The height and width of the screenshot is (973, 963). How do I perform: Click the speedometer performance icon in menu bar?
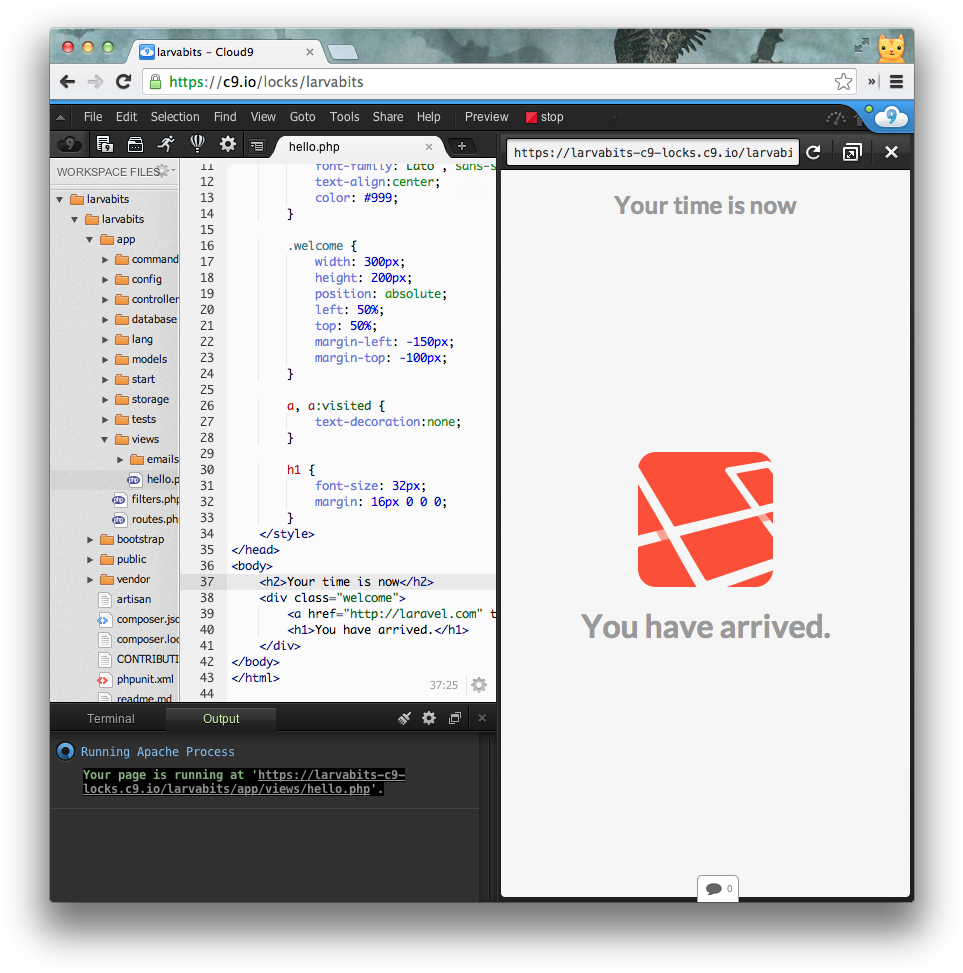pyautogui.click(x=836, y=117)
